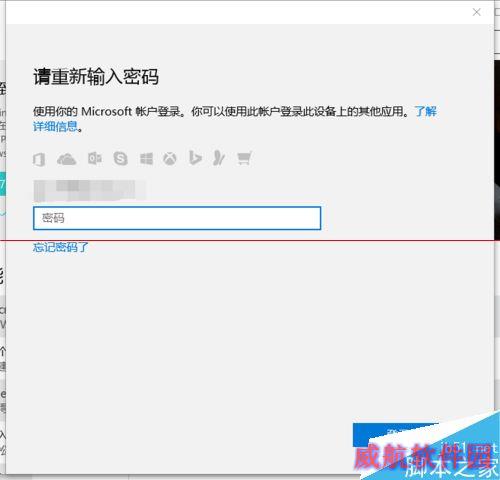Click the 请重新输入密码 heading
This screenshot has width=500, height=480.
point(96,77)
